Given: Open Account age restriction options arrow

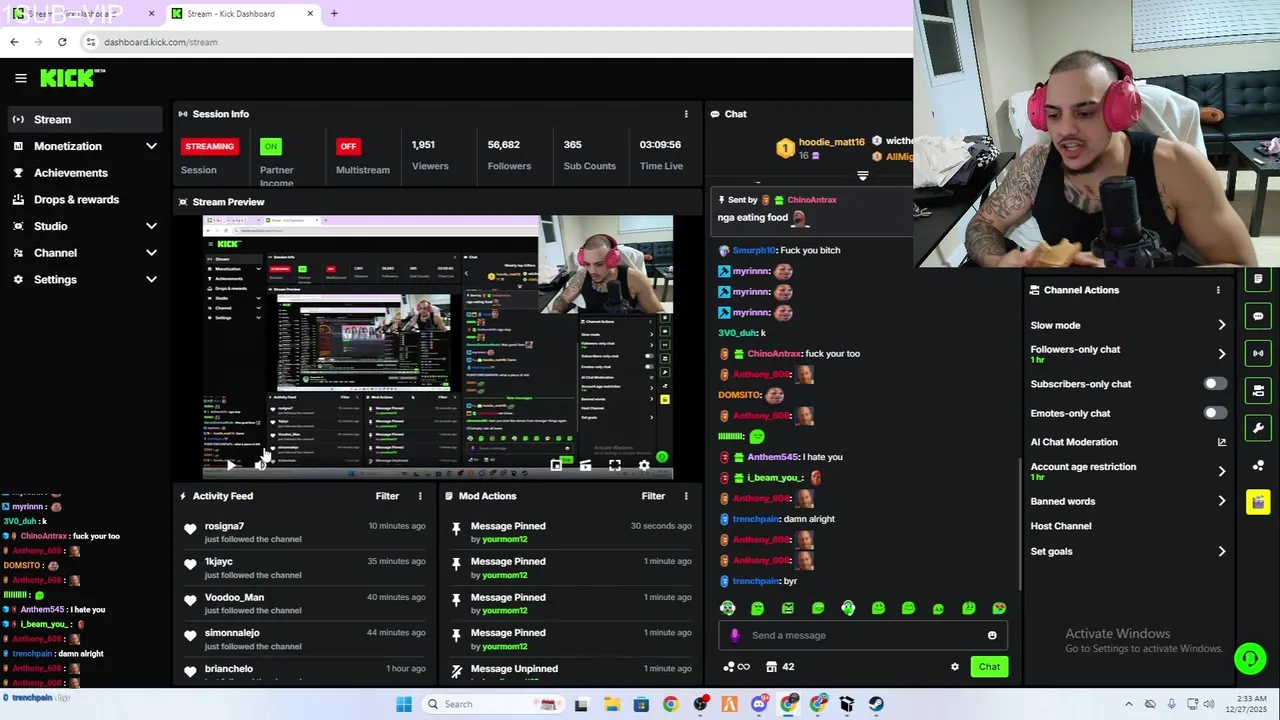Looking at the screenshot, I should (x=1221, y=471).
